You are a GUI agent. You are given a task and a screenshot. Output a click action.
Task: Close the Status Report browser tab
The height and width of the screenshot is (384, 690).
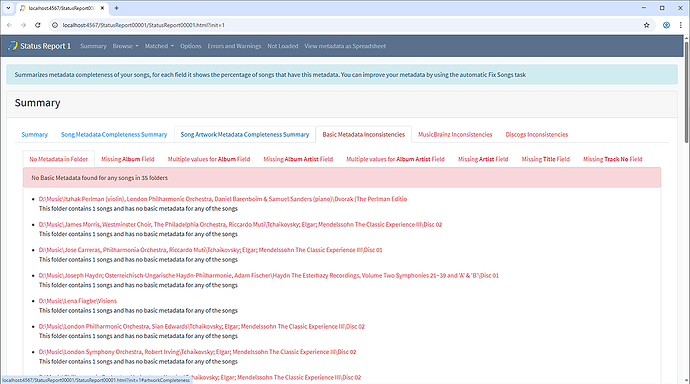[102, 8]
